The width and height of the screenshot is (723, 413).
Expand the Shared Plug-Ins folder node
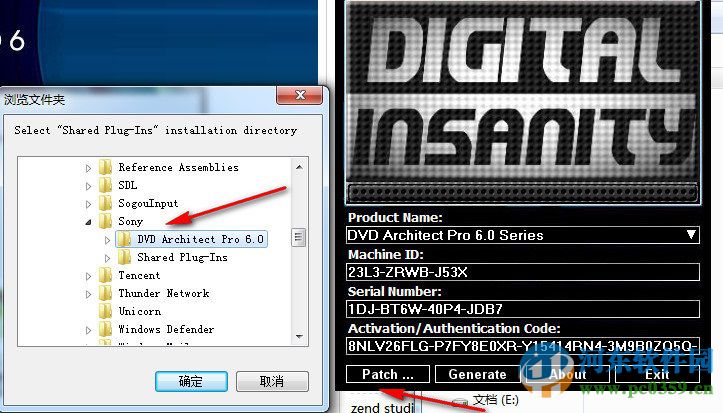107,258
